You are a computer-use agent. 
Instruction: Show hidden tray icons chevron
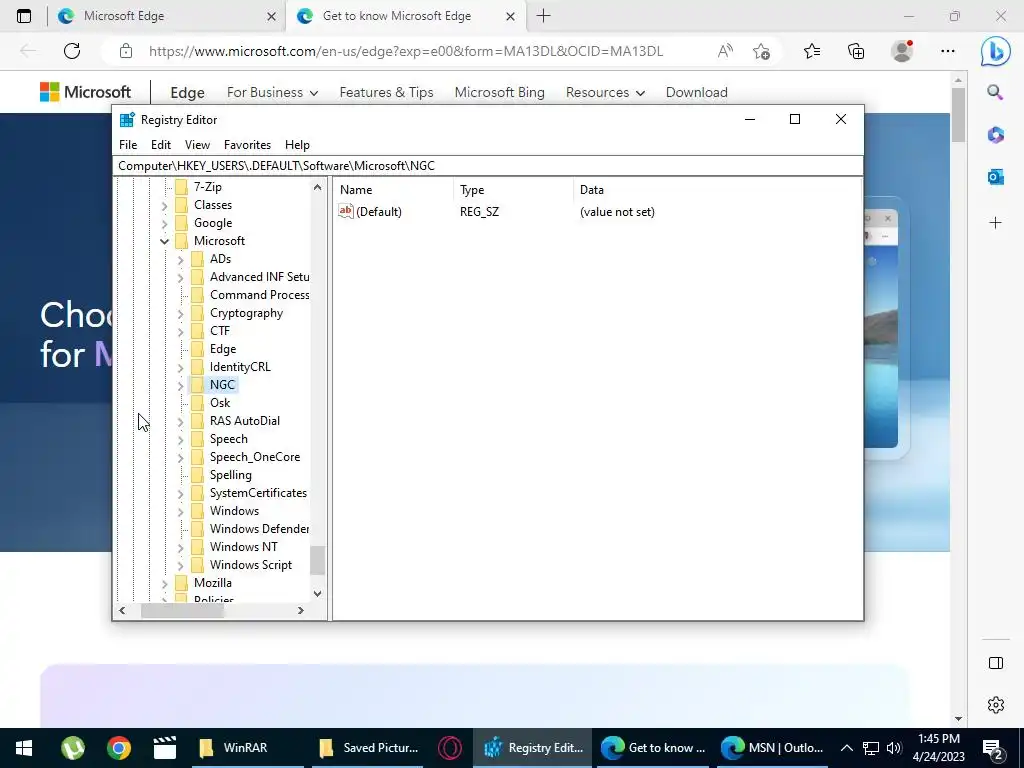point(846,748)
